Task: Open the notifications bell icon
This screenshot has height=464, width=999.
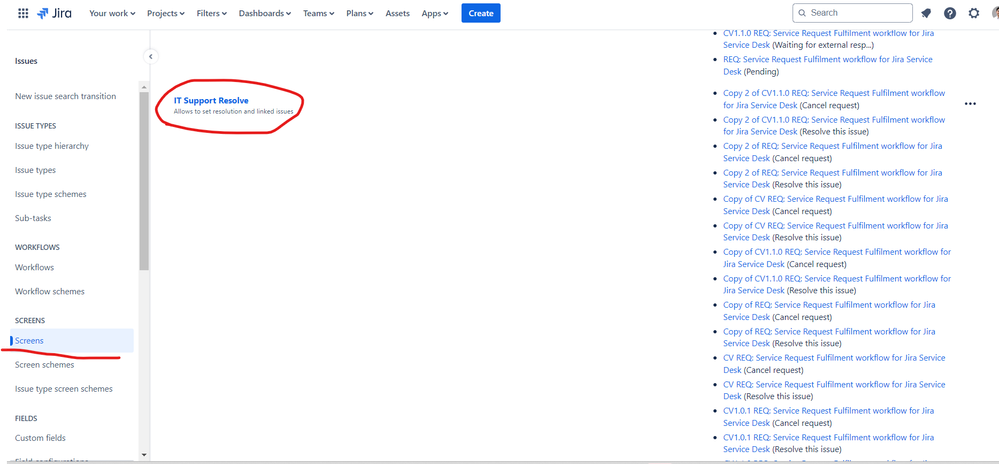Action: point(926,13)
